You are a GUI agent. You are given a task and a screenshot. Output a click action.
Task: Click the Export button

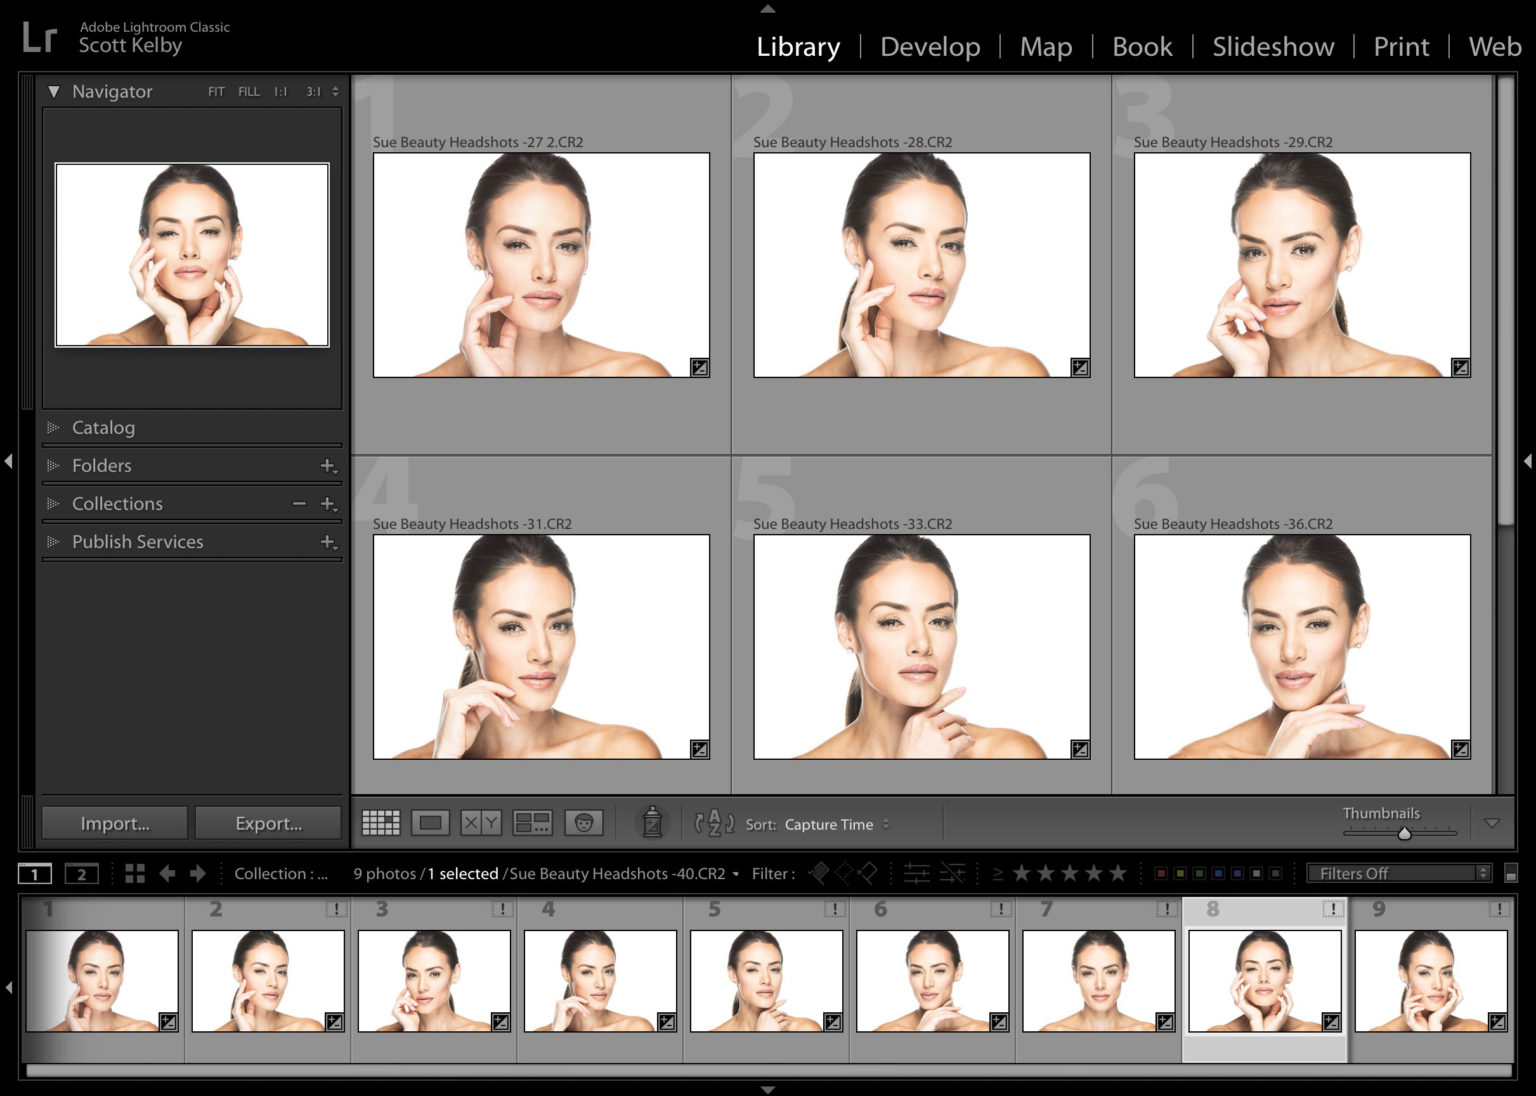(x=268, y=823)
